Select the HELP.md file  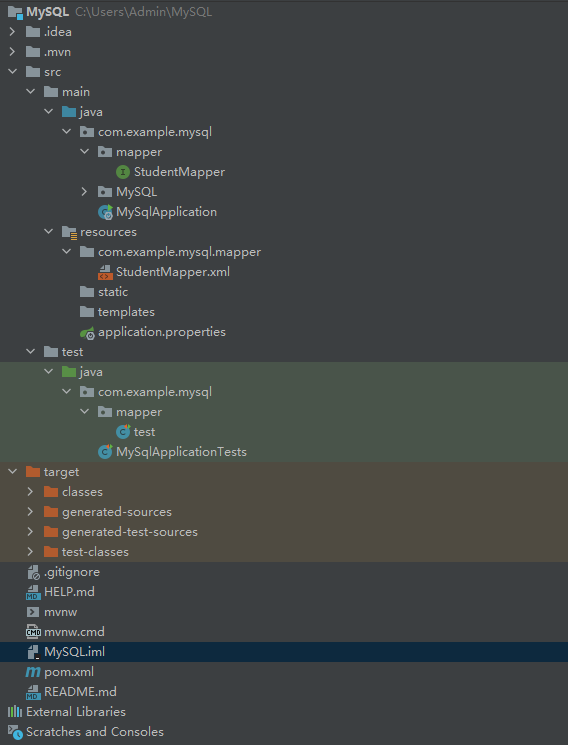pos(69,592)
